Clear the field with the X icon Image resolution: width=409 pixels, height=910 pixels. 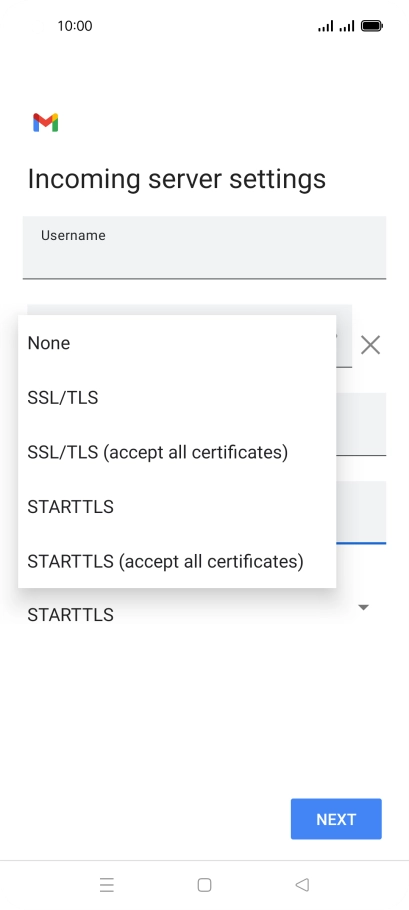click(370, 345)
